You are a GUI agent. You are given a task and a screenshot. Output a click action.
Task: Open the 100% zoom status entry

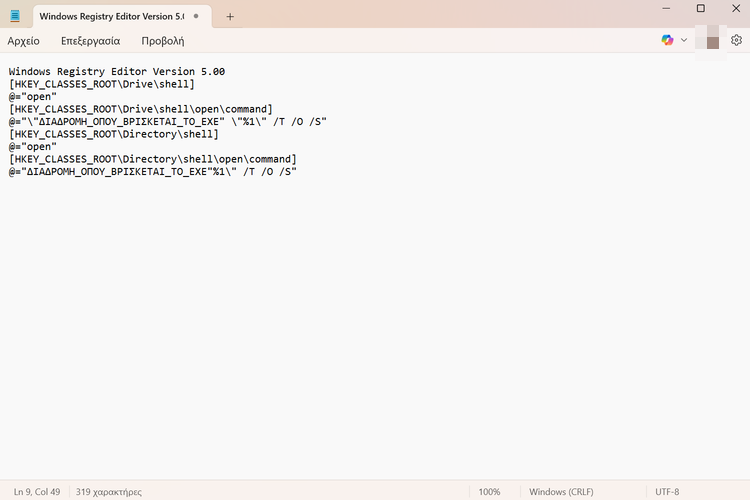(489, 492)
